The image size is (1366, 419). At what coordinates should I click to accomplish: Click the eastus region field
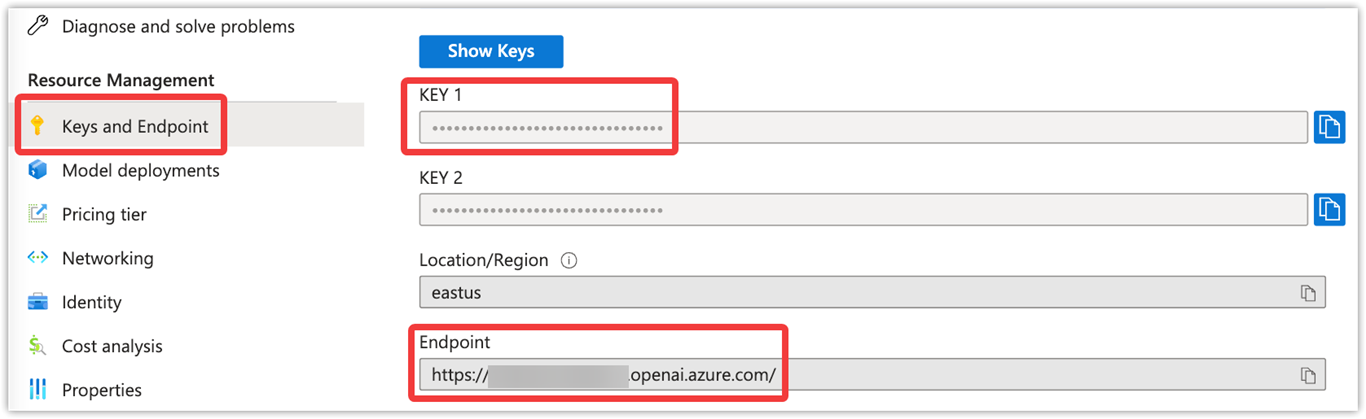(x=872, y=293)
